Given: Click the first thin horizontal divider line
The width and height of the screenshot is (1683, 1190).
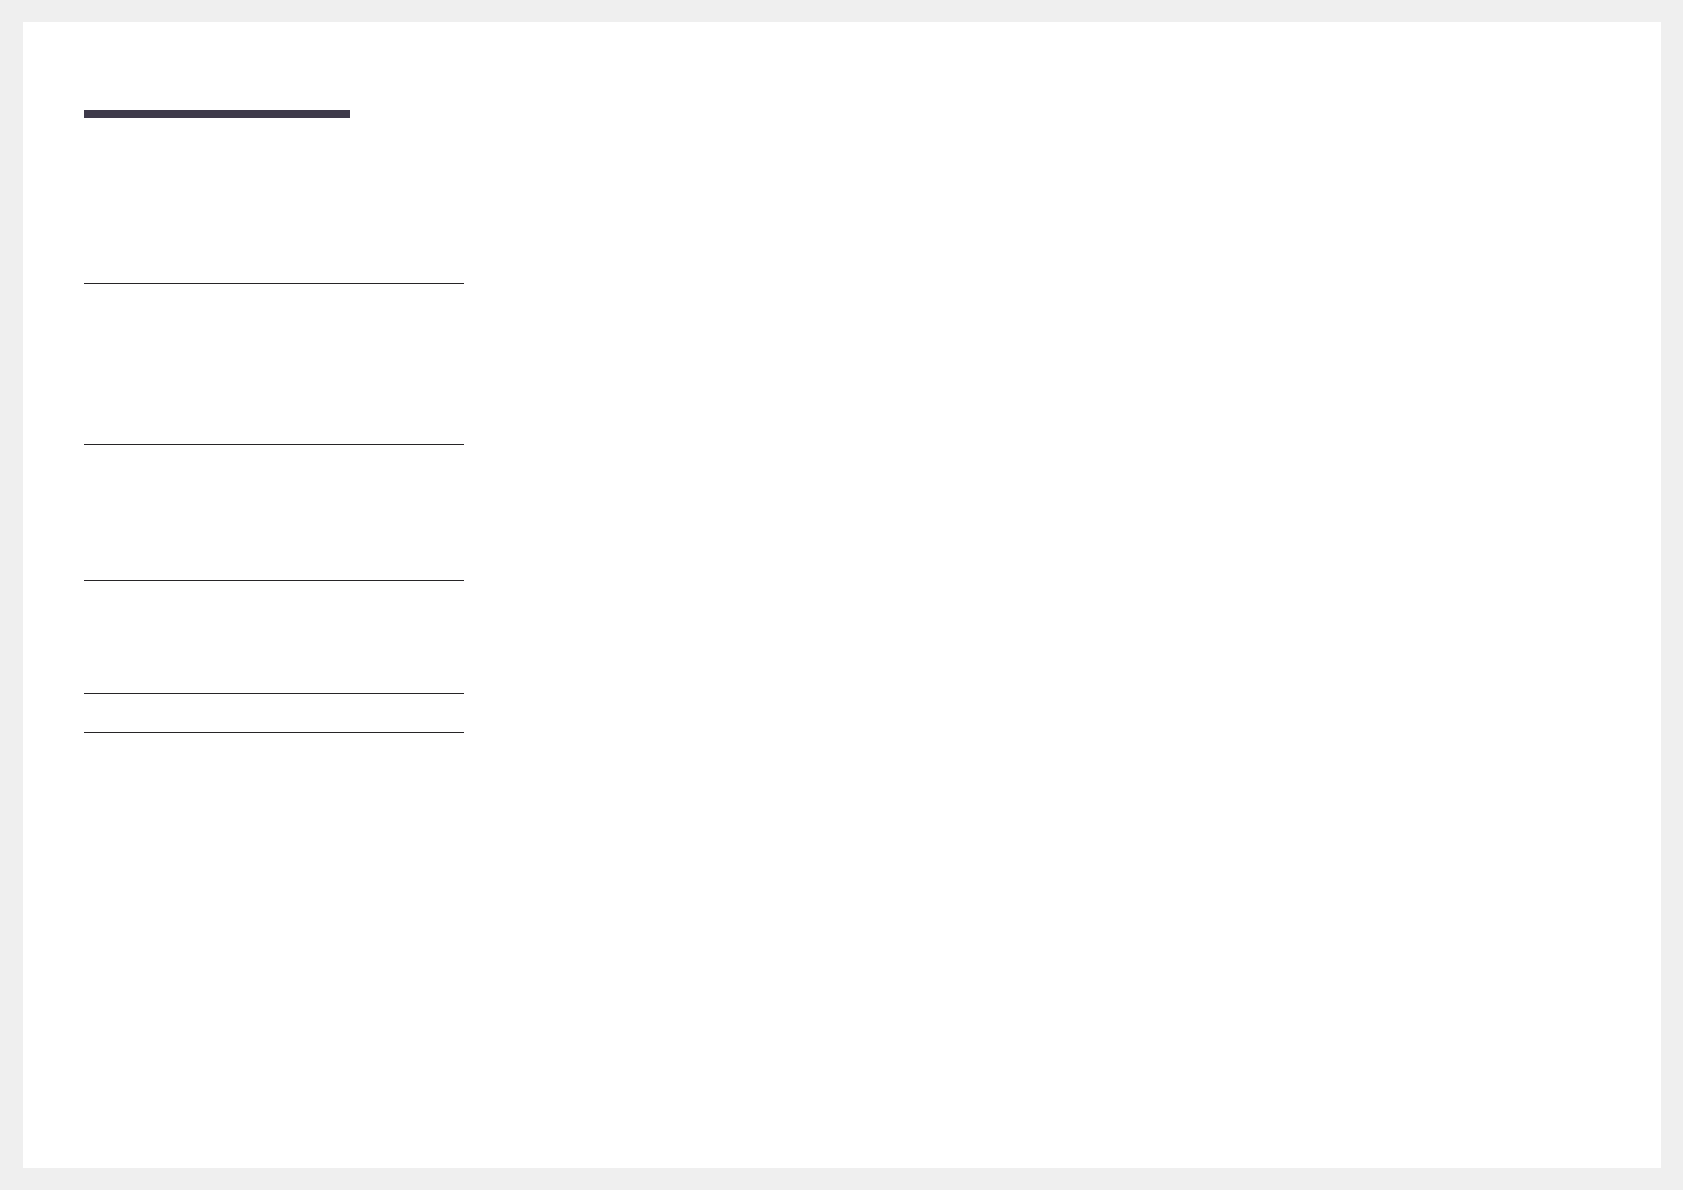Looking at the screenshot, I should pos(274,284).
